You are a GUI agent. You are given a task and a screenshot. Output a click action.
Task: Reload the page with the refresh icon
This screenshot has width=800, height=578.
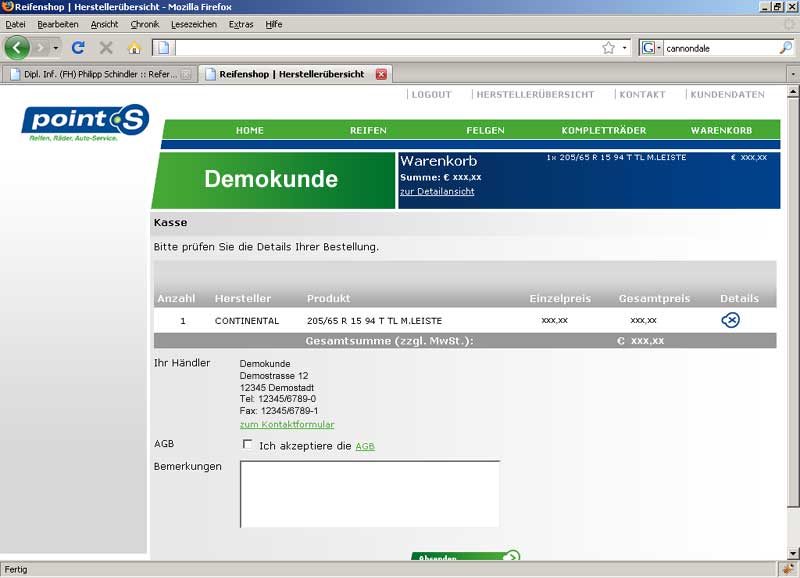(78, 47)
